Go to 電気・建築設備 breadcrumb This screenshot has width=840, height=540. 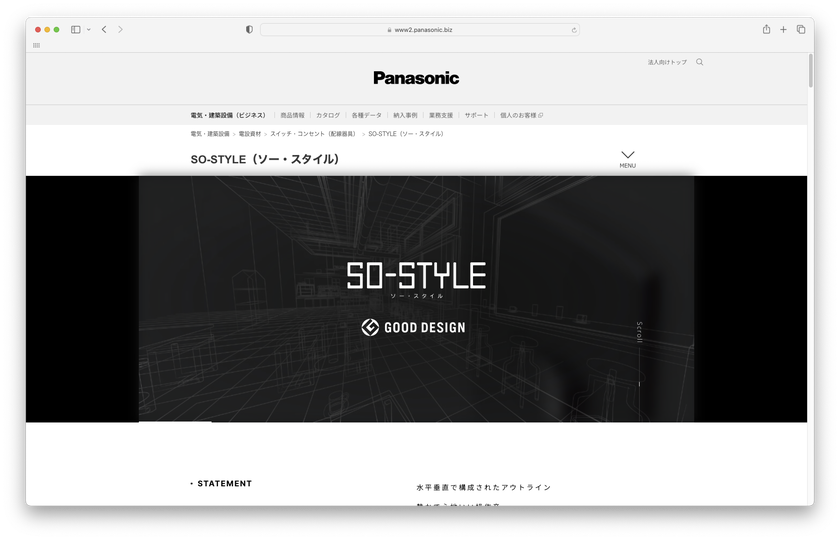click(x=210, y=134)
